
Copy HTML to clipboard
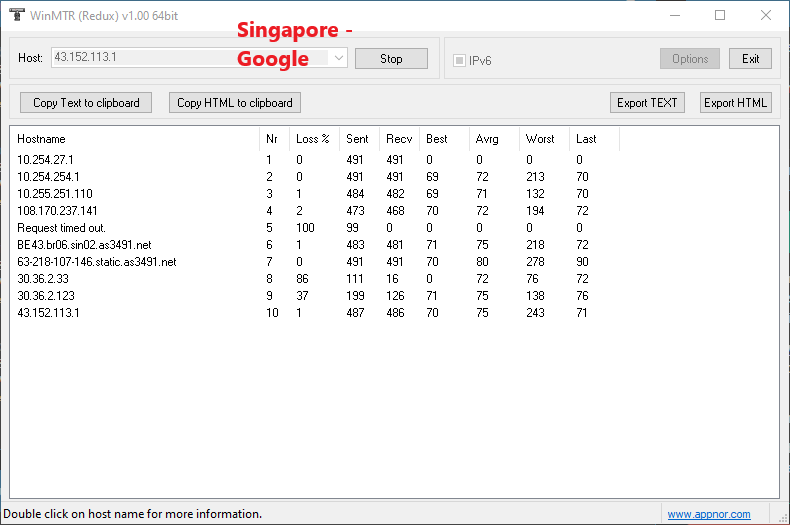coord(235,103)
